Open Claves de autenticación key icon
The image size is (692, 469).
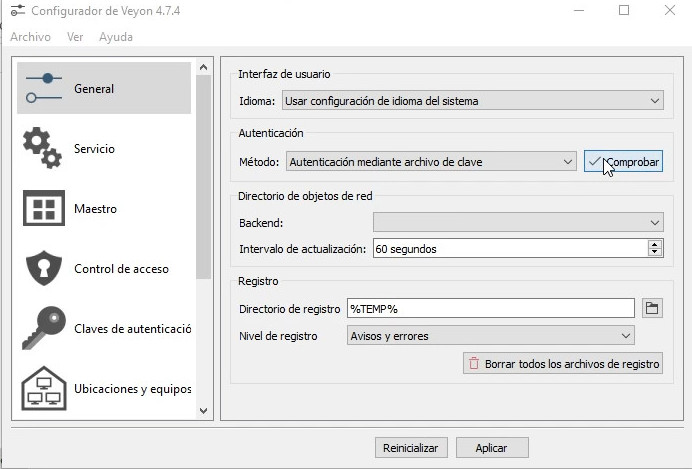(x=43, y=328)
